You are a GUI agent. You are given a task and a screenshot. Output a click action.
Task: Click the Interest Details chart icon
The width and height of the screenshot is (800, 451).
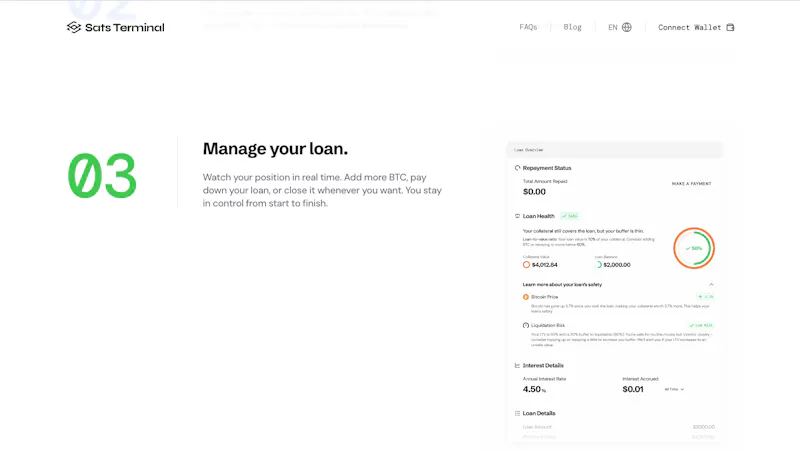click(x=517, y=365)
